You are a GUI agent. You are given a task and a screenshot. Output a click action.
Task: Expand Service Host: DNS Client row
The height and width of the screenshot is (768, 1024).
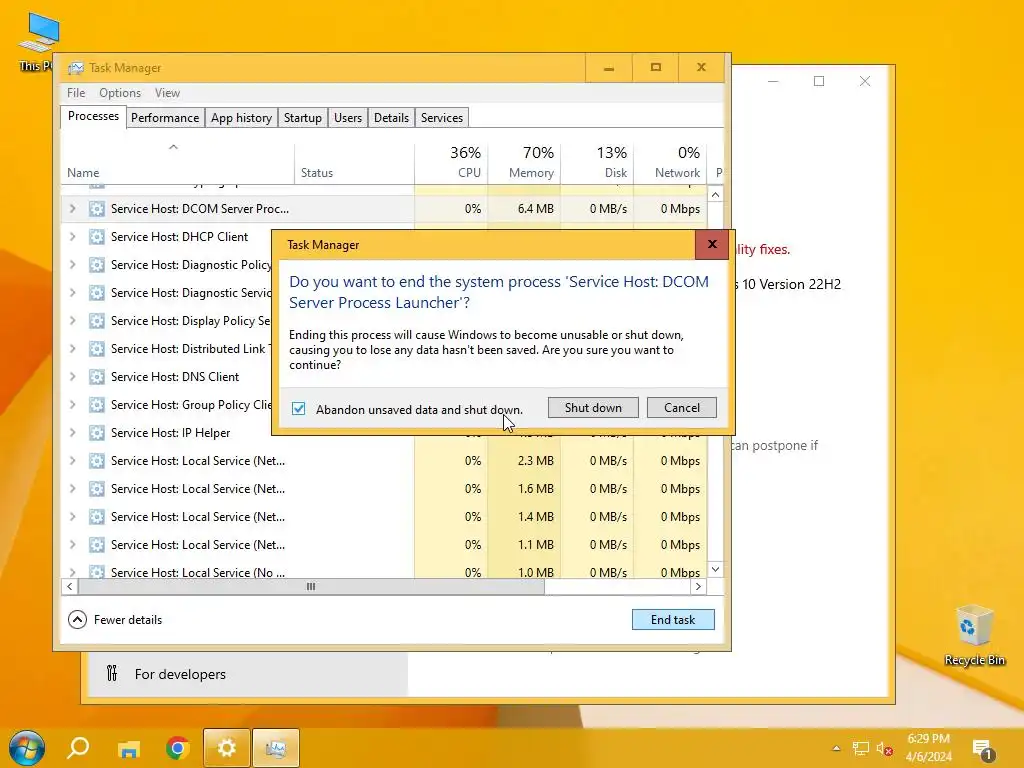click(72, 377)
